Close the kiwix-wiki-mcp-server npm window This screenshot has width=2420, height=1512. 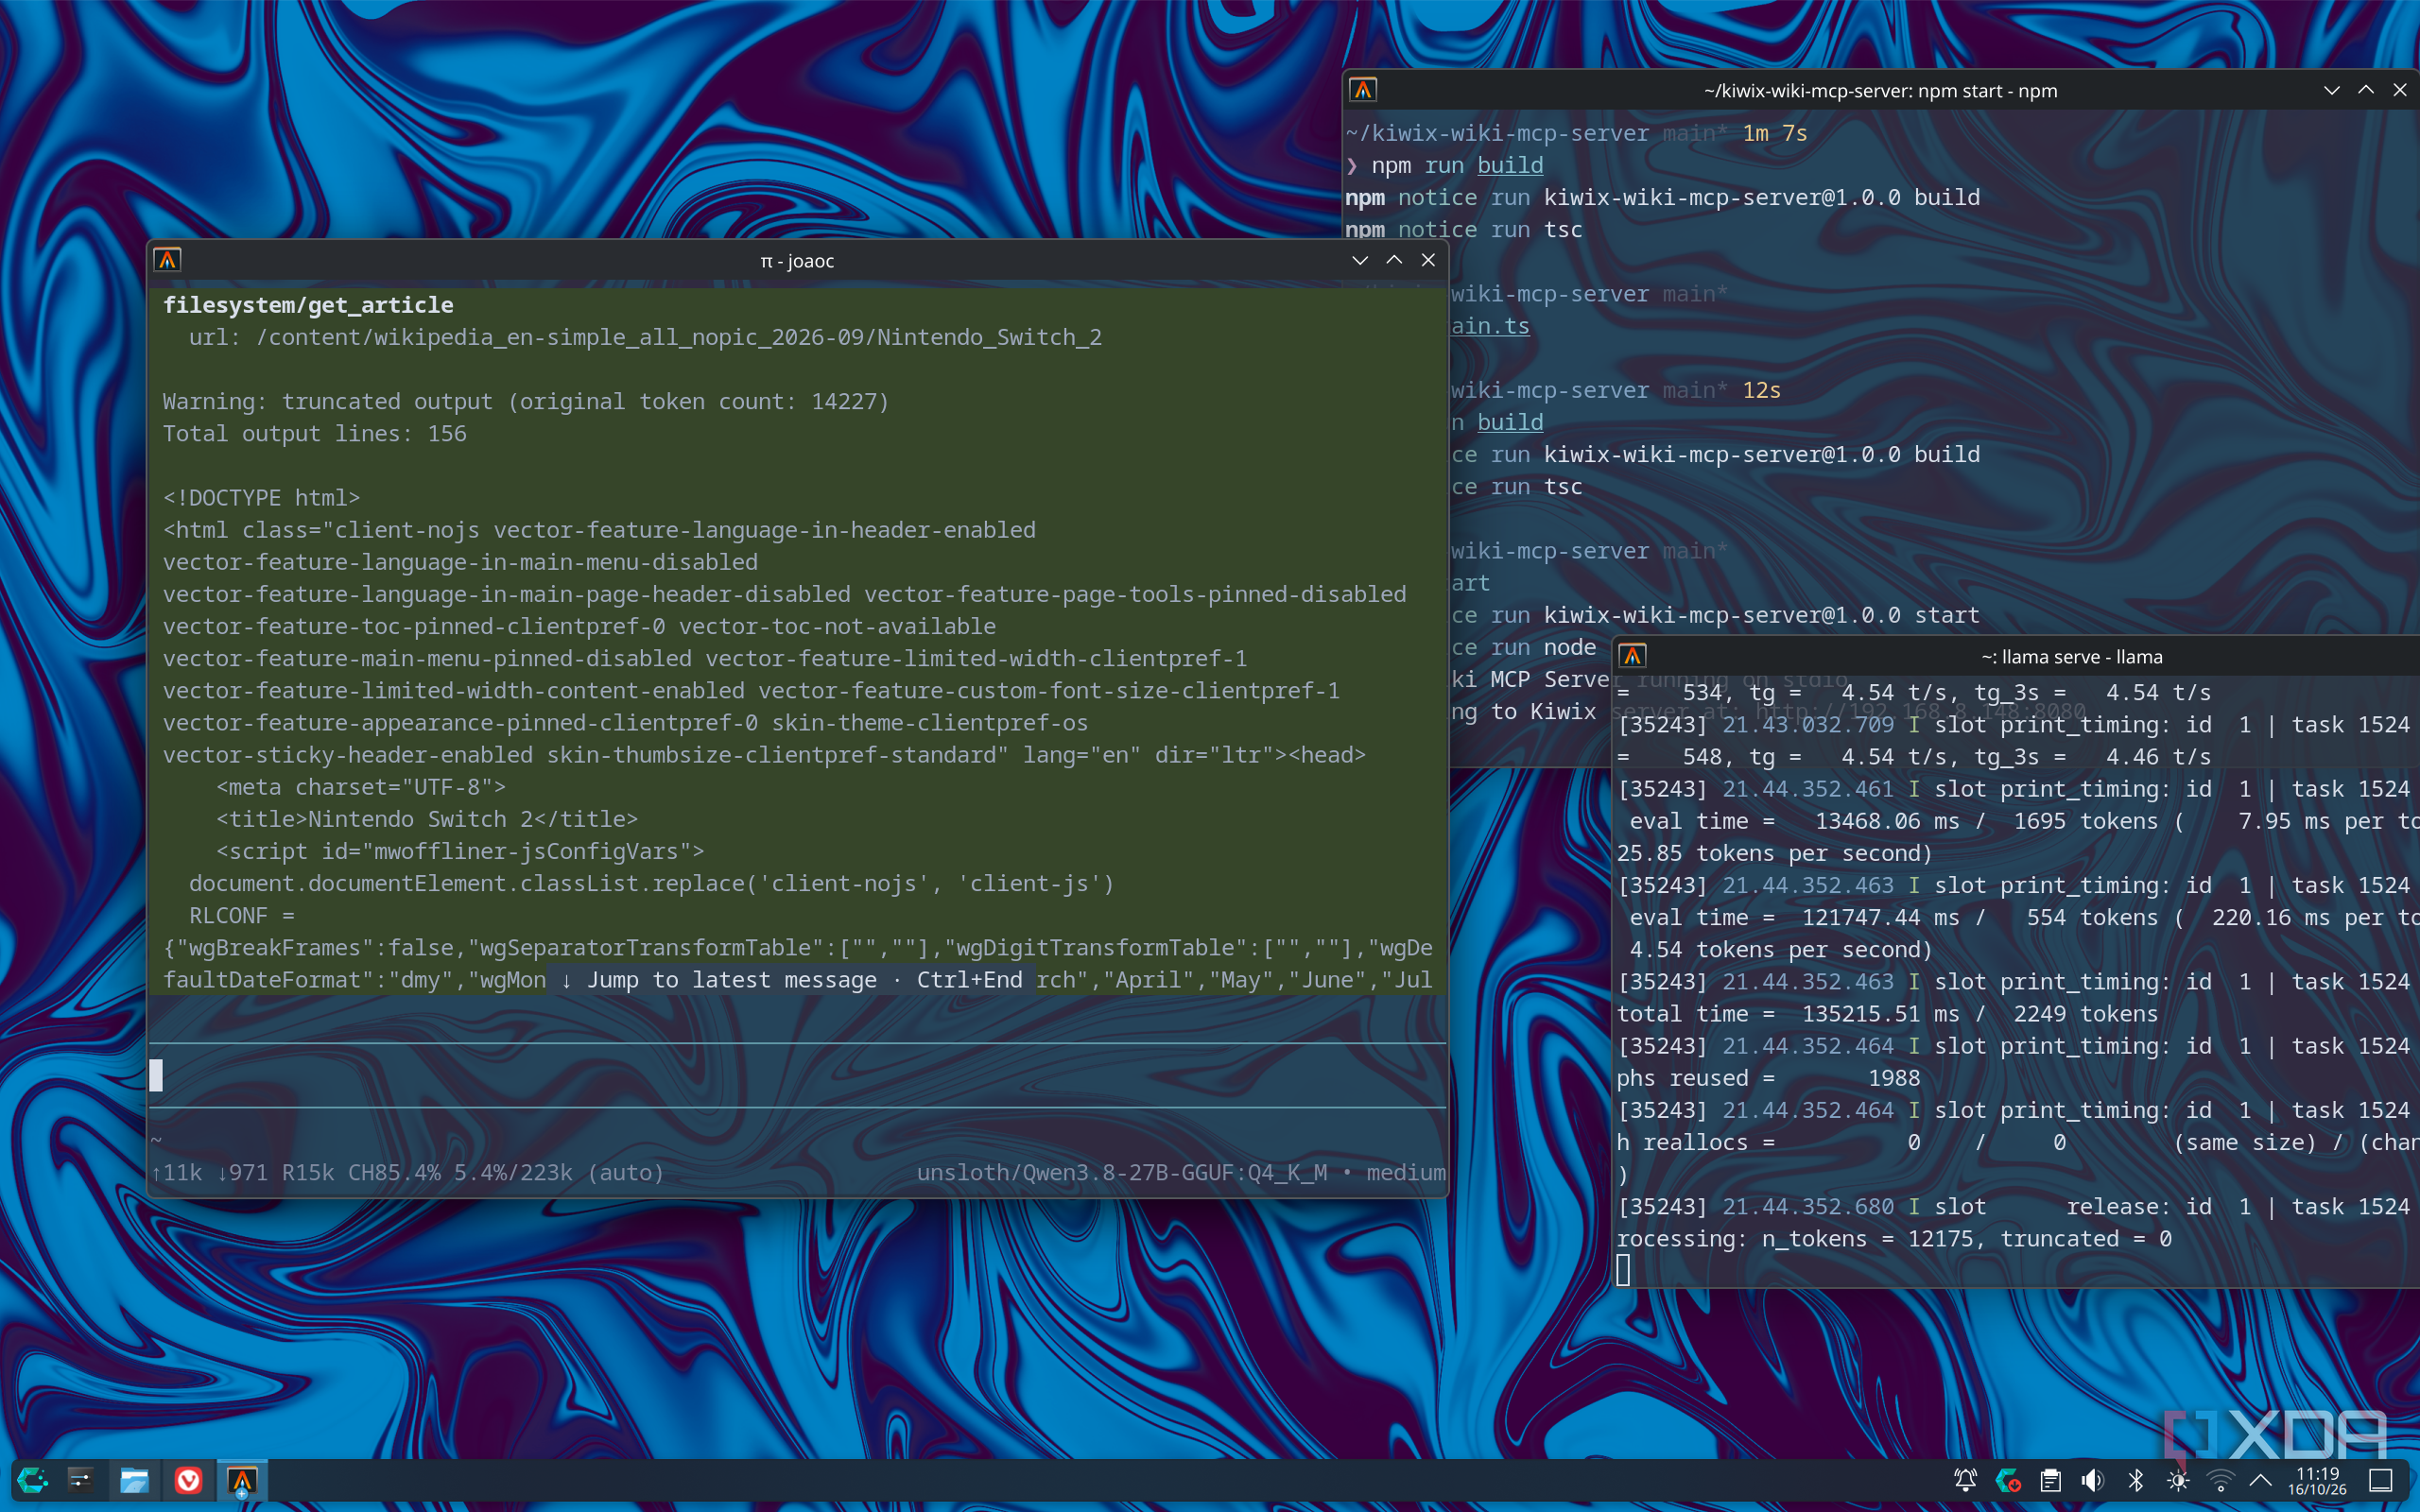tap(2400, 90)
